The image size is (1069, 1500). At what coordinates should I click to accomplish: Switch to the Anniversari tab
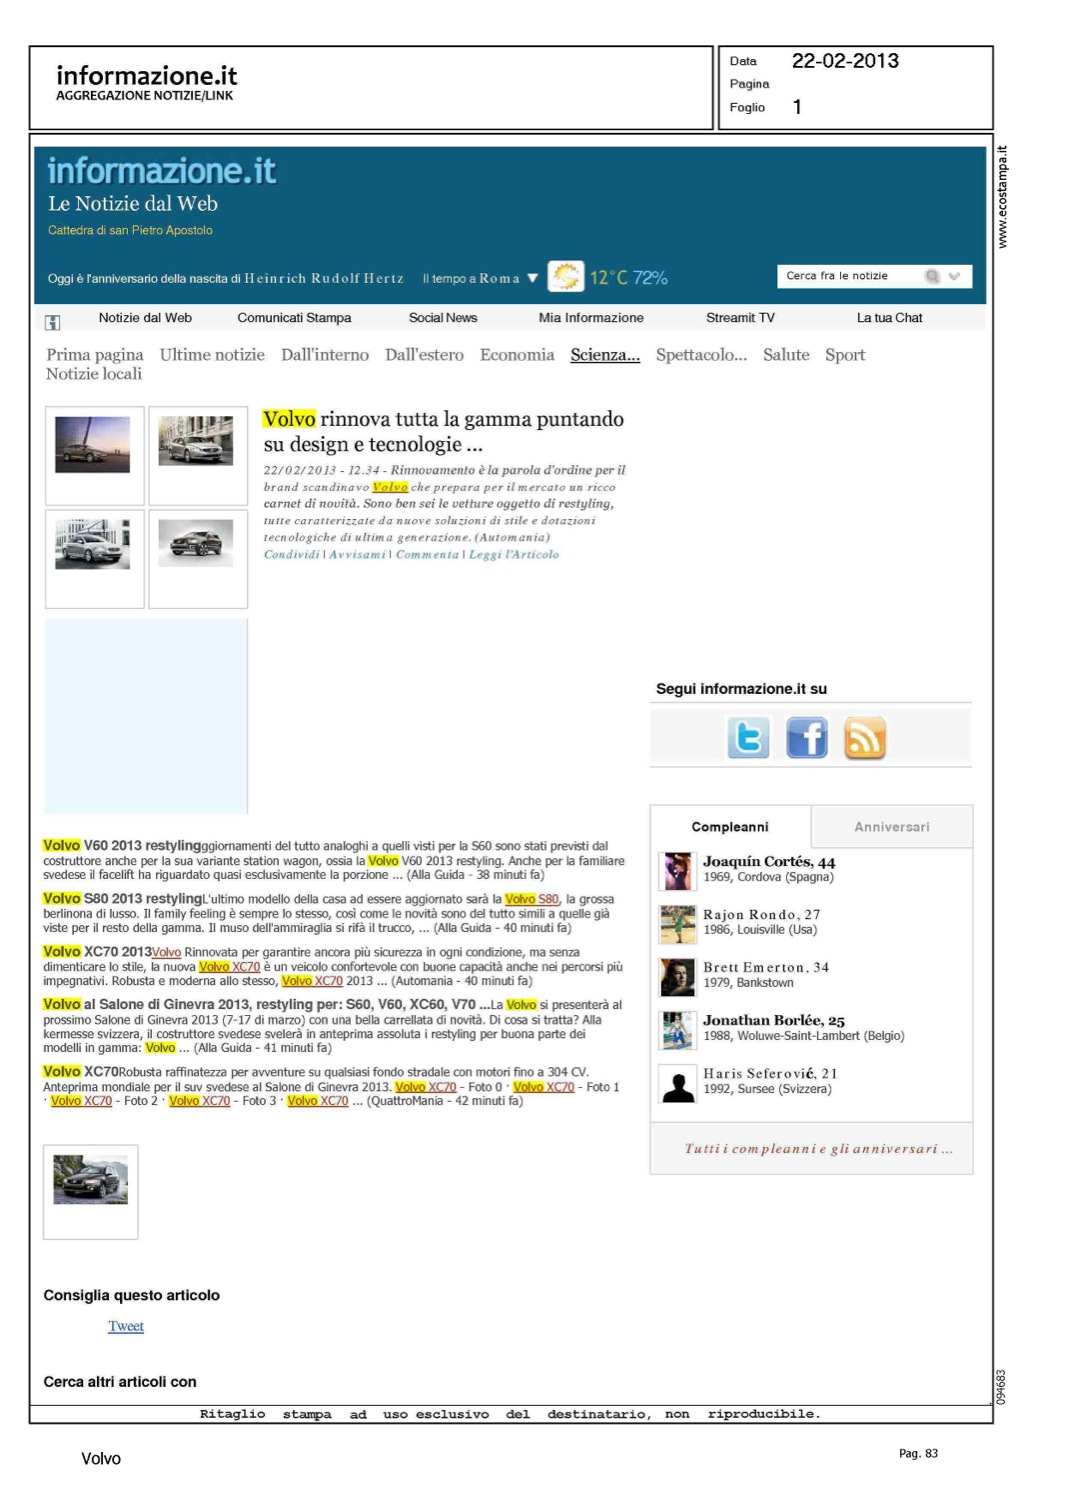click(891, 827)
